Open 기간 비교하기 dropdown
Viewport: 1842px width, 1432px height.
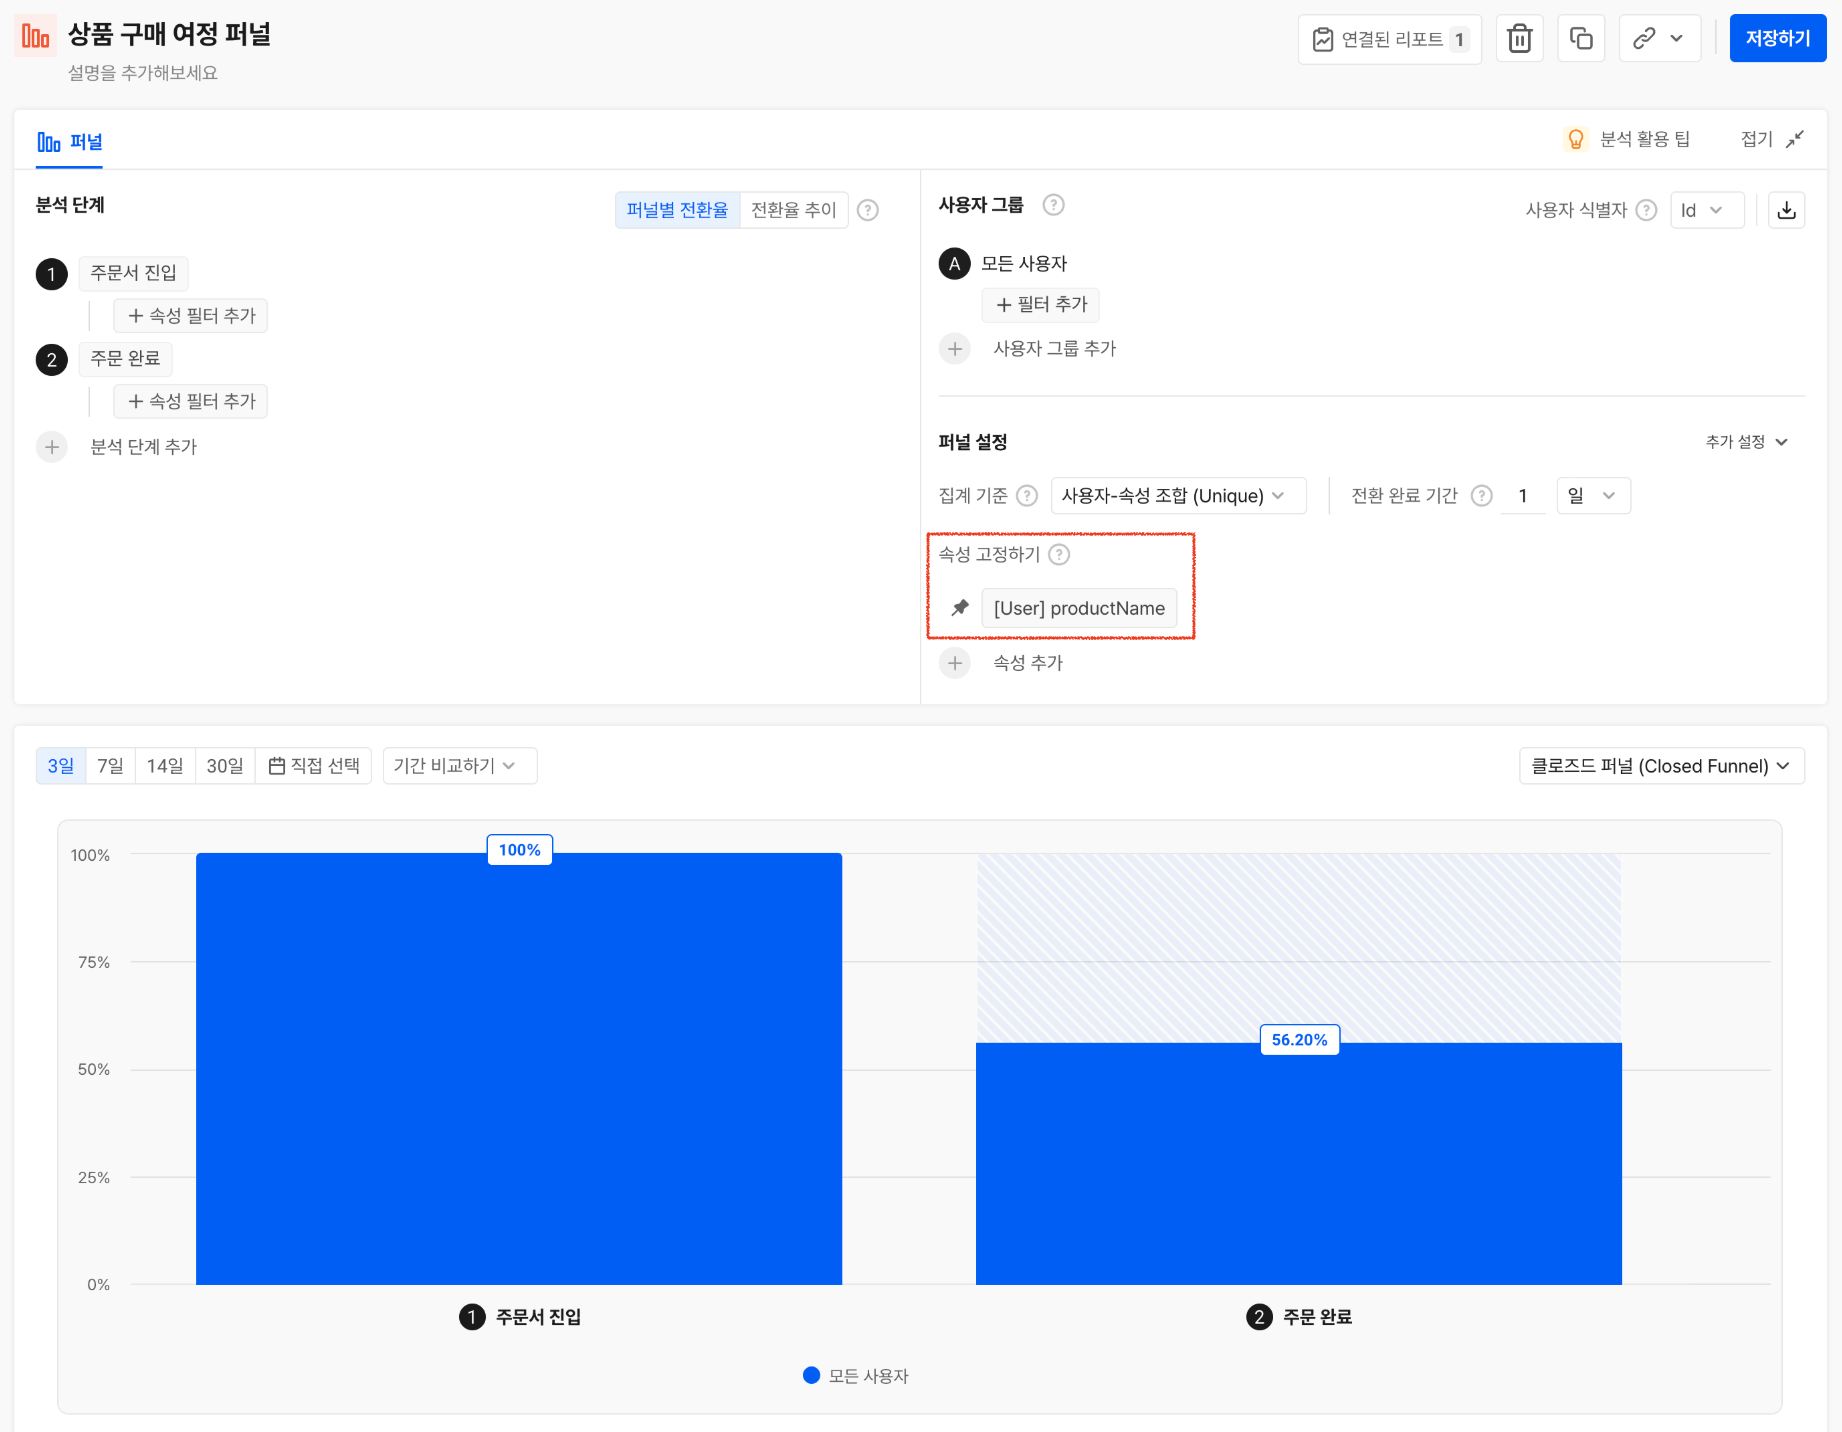tap(460, 766)
